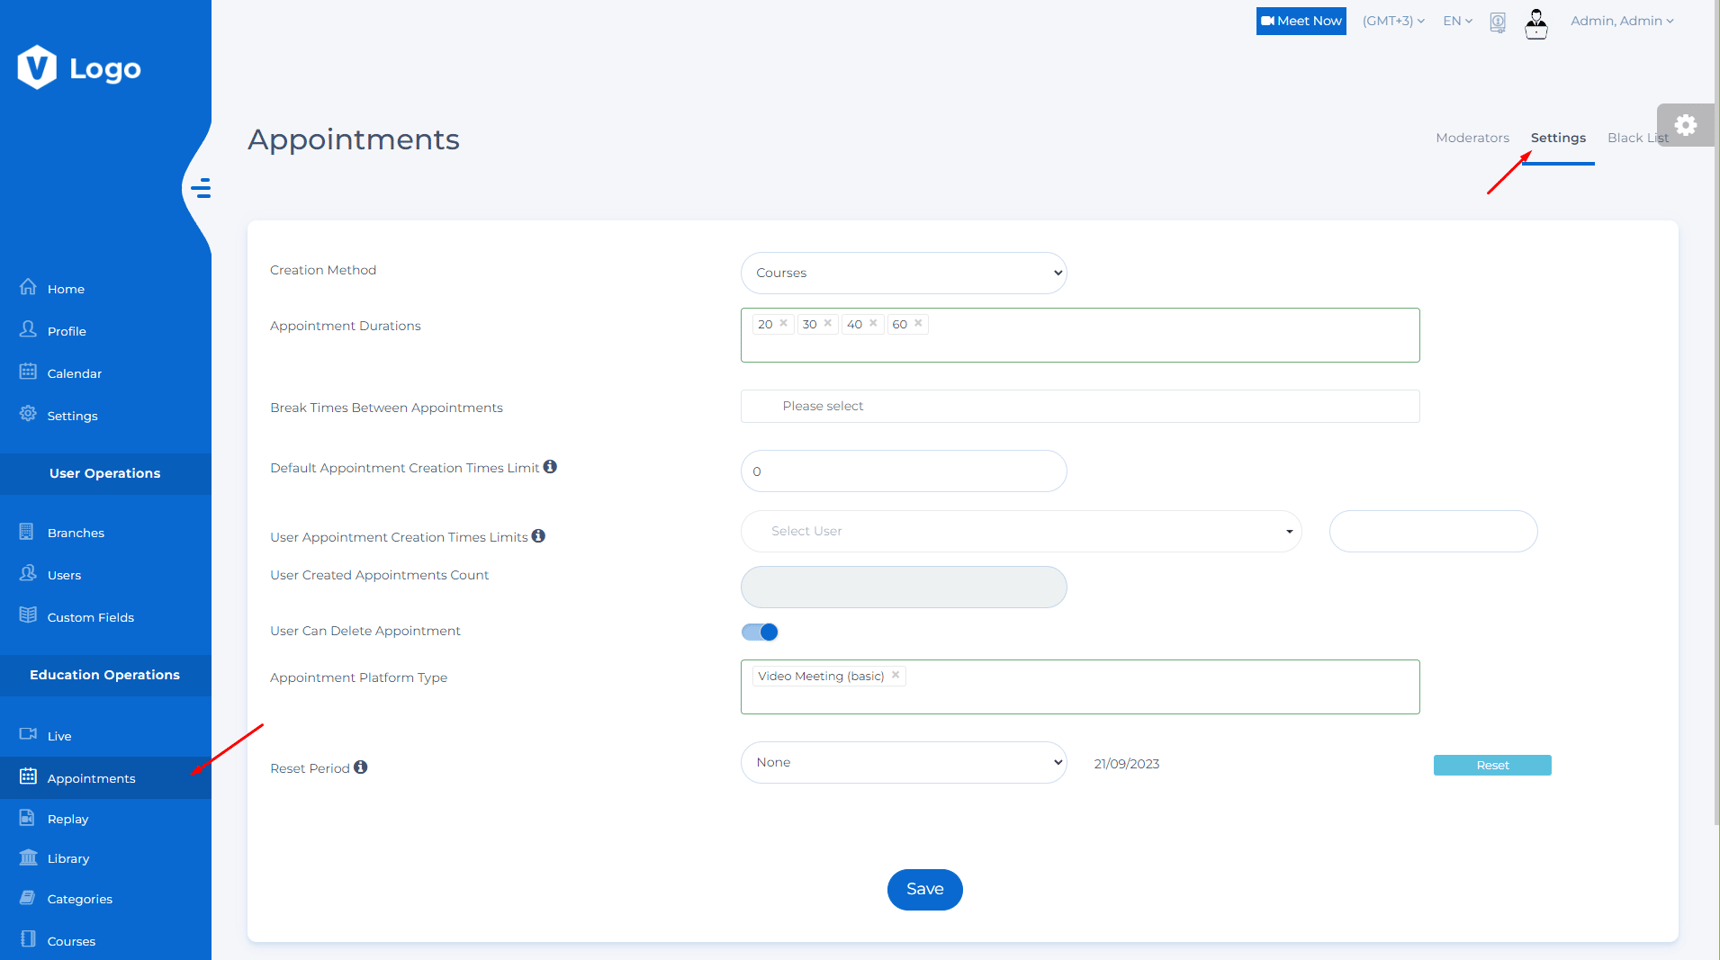
Task: Switch to the Moderators tab
Action: [1472, 138]
